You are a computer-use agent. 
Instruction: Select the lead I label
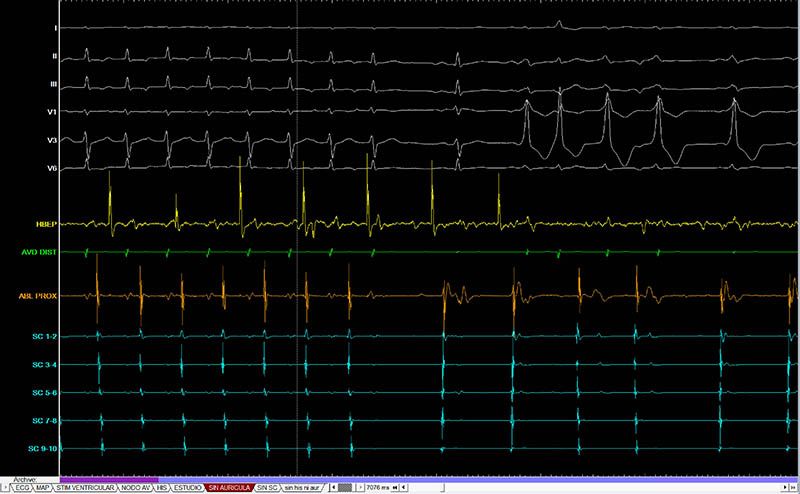(54, 28)
